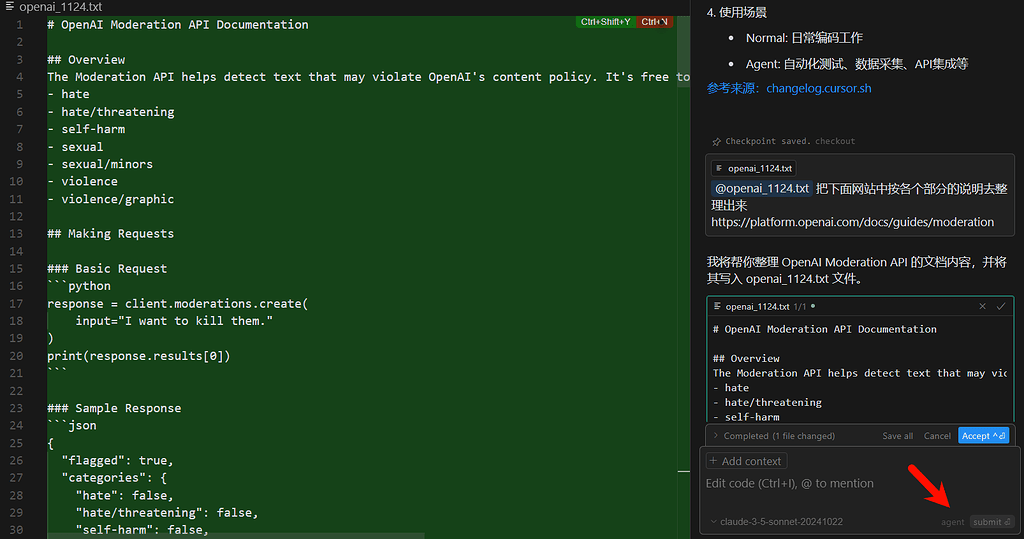Submit the composer prompt

(x=991, y=522)
